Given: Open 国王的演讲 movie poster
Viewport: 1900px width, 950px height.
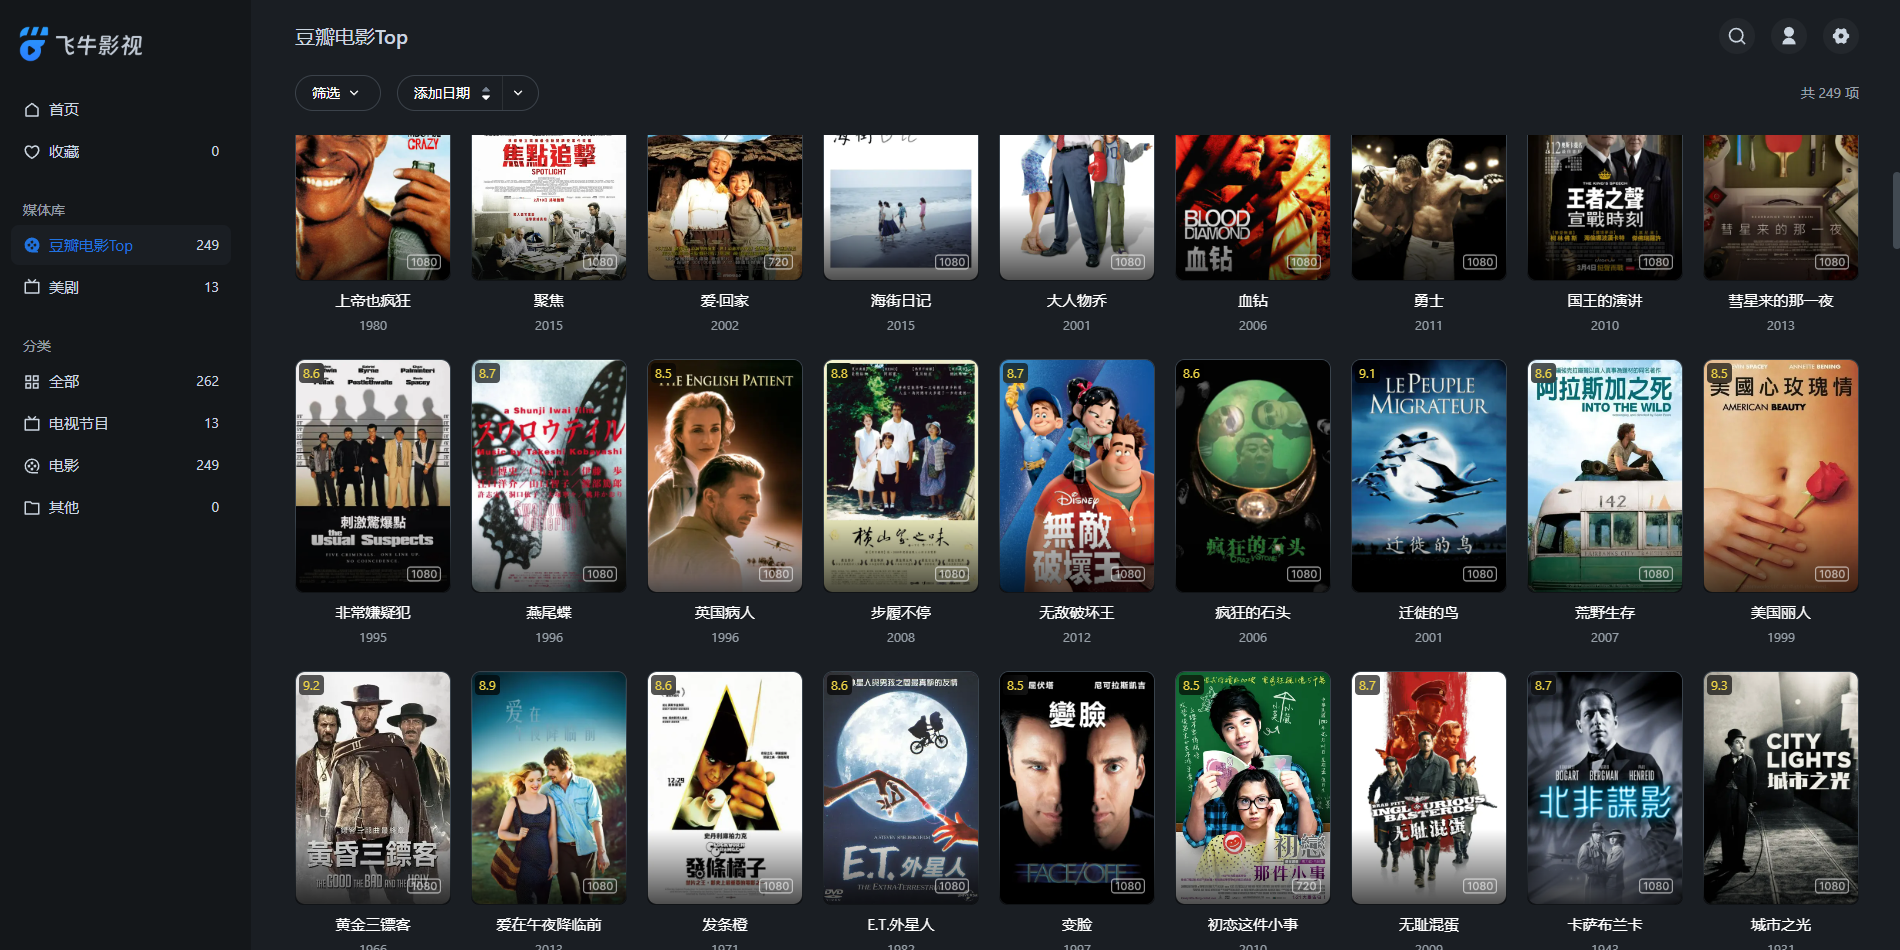Looking at the screenshot, I should point(1605,207).
